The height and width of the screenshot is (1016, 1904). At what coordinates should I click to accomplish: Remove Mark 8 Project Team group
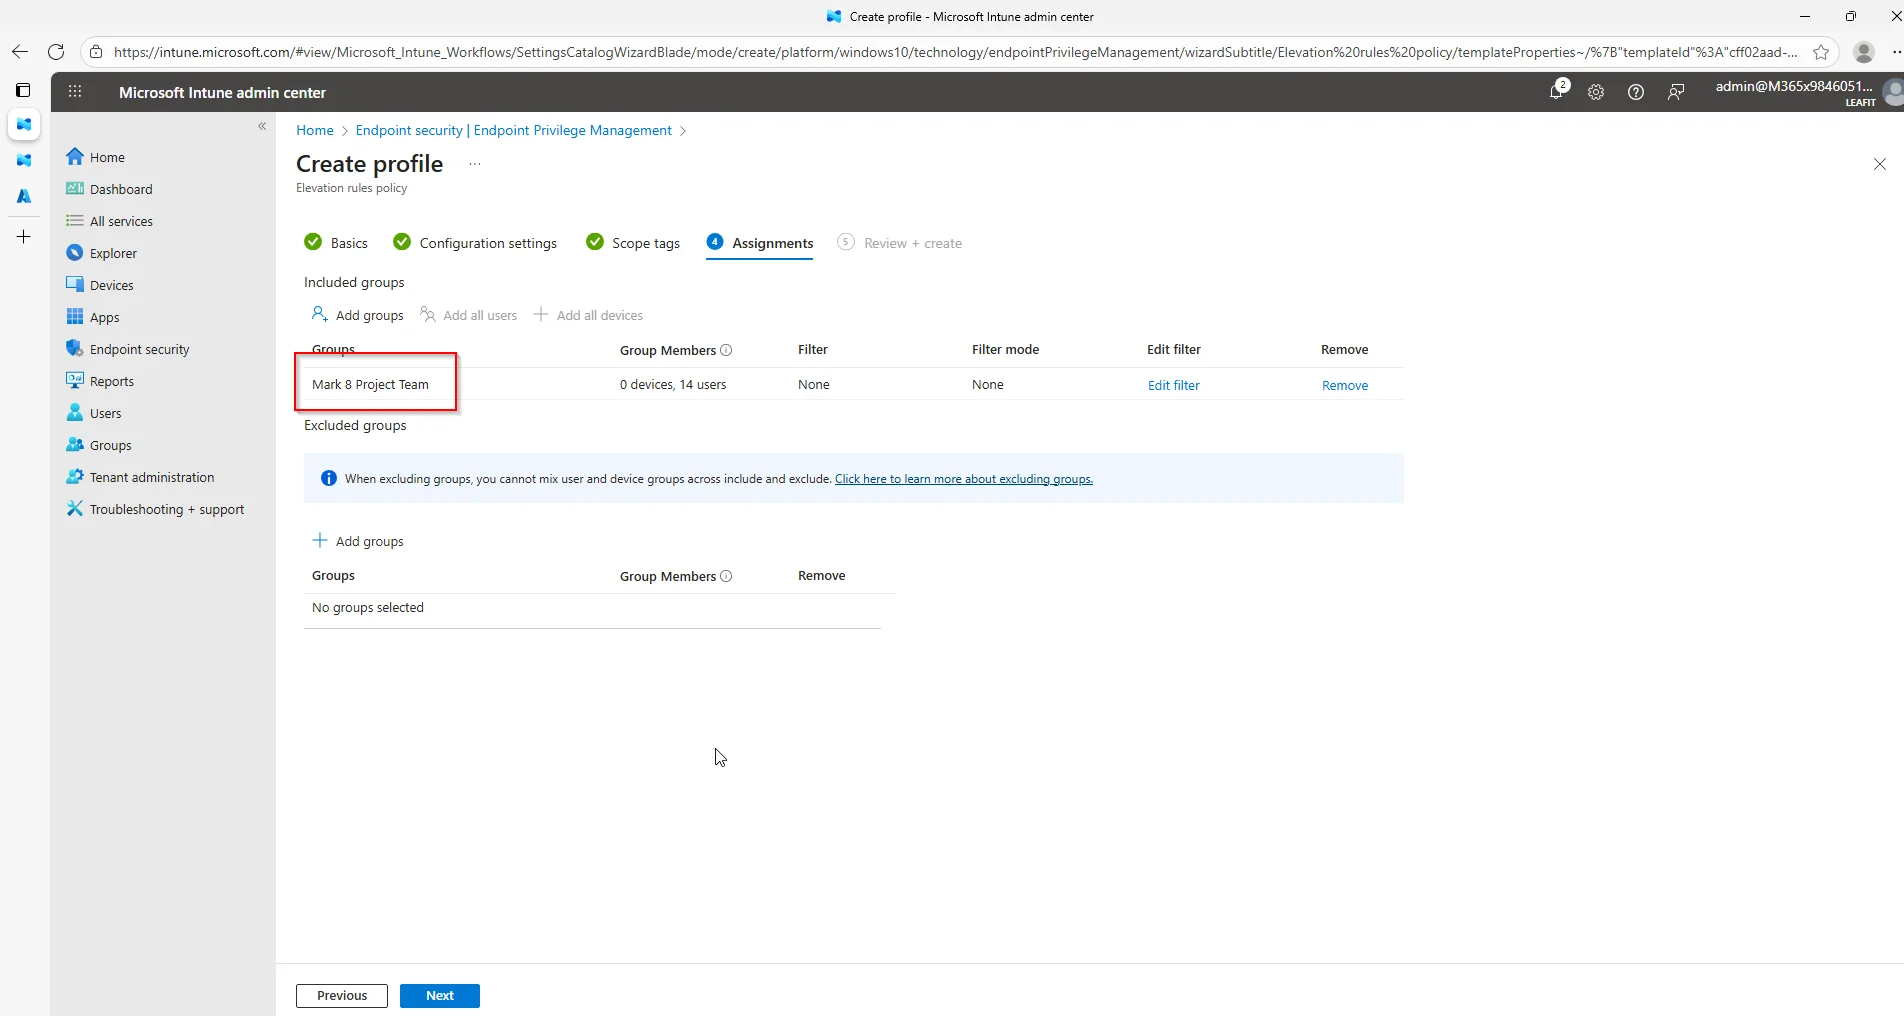[1345, 385]
